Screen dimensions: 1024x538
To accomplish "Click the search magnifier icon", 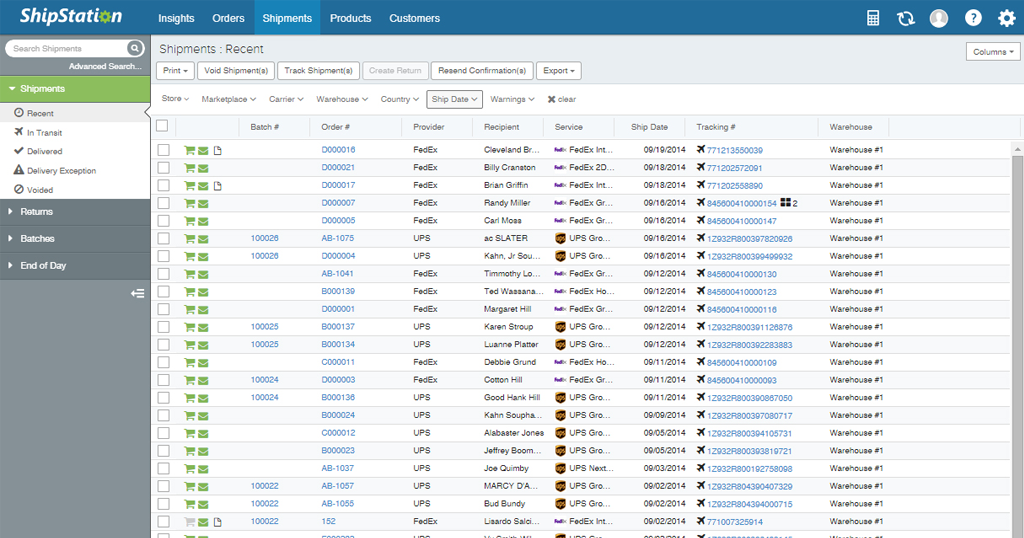I will 135,48.
